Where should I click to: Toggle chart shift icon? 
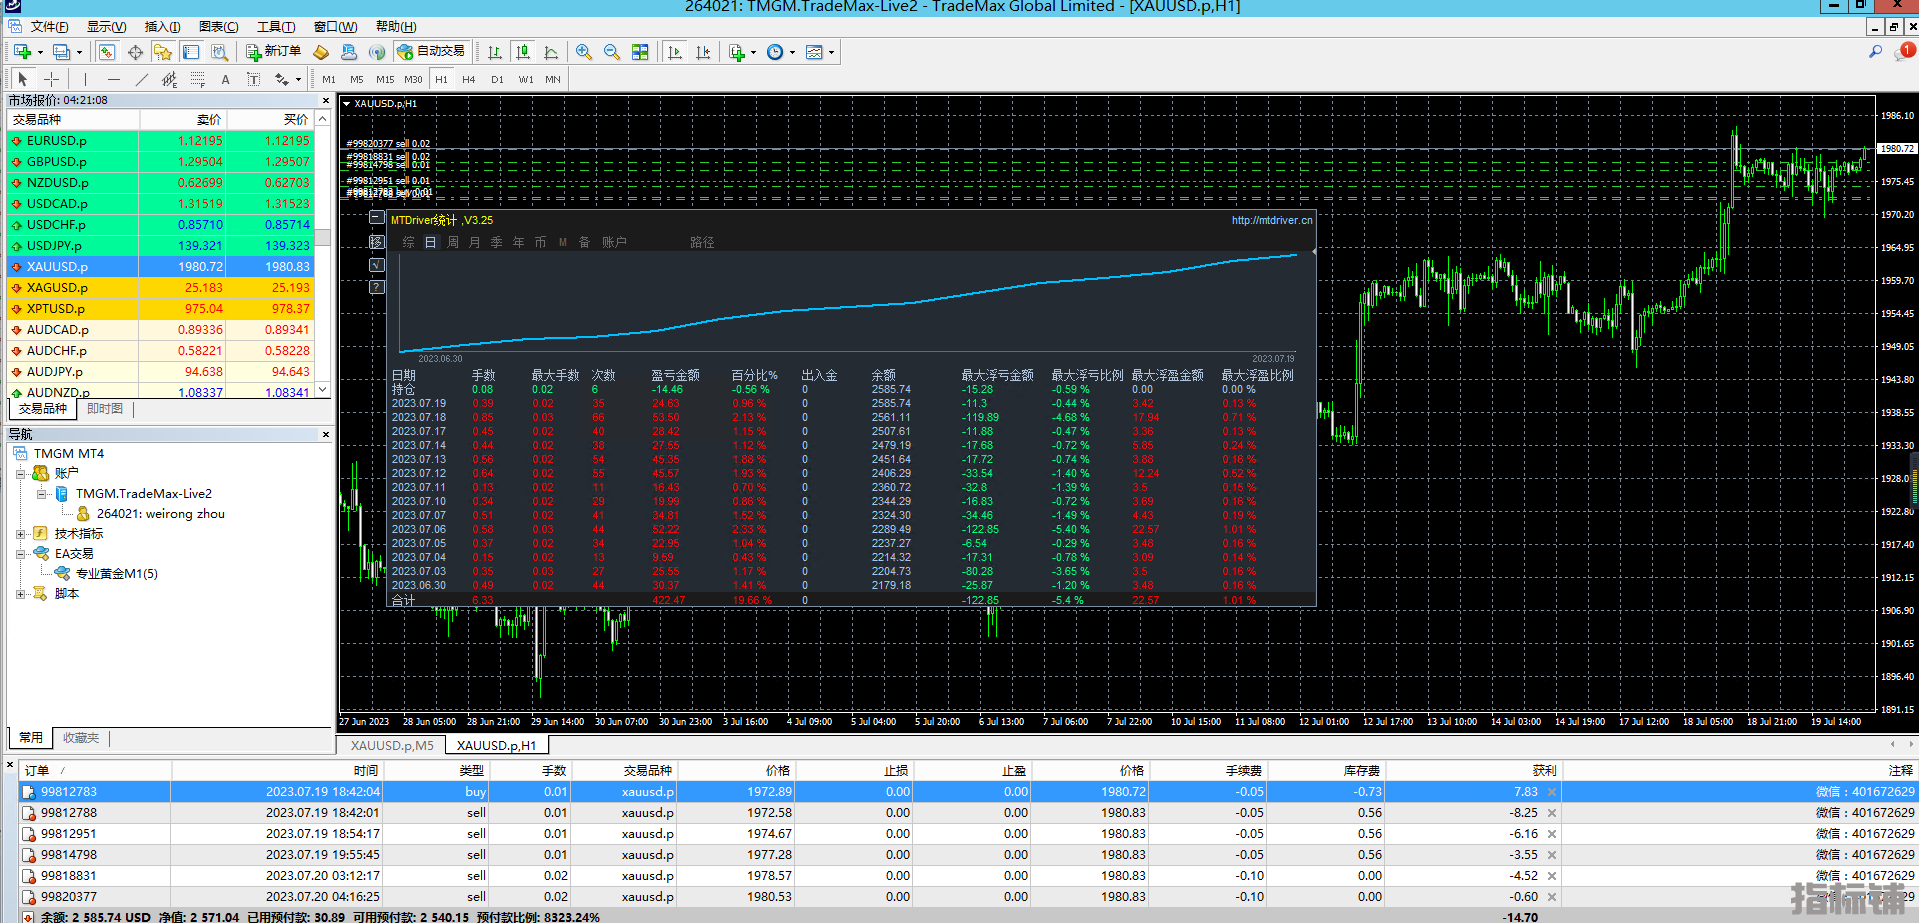point(703,52)
